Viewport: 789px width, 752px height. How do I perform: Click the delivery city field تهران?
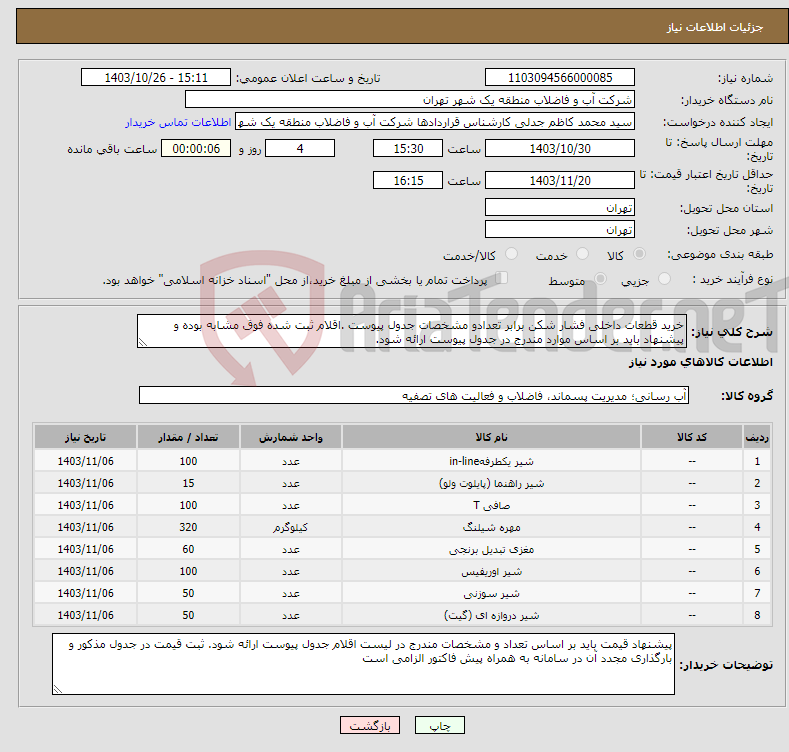tap(560, 230)
